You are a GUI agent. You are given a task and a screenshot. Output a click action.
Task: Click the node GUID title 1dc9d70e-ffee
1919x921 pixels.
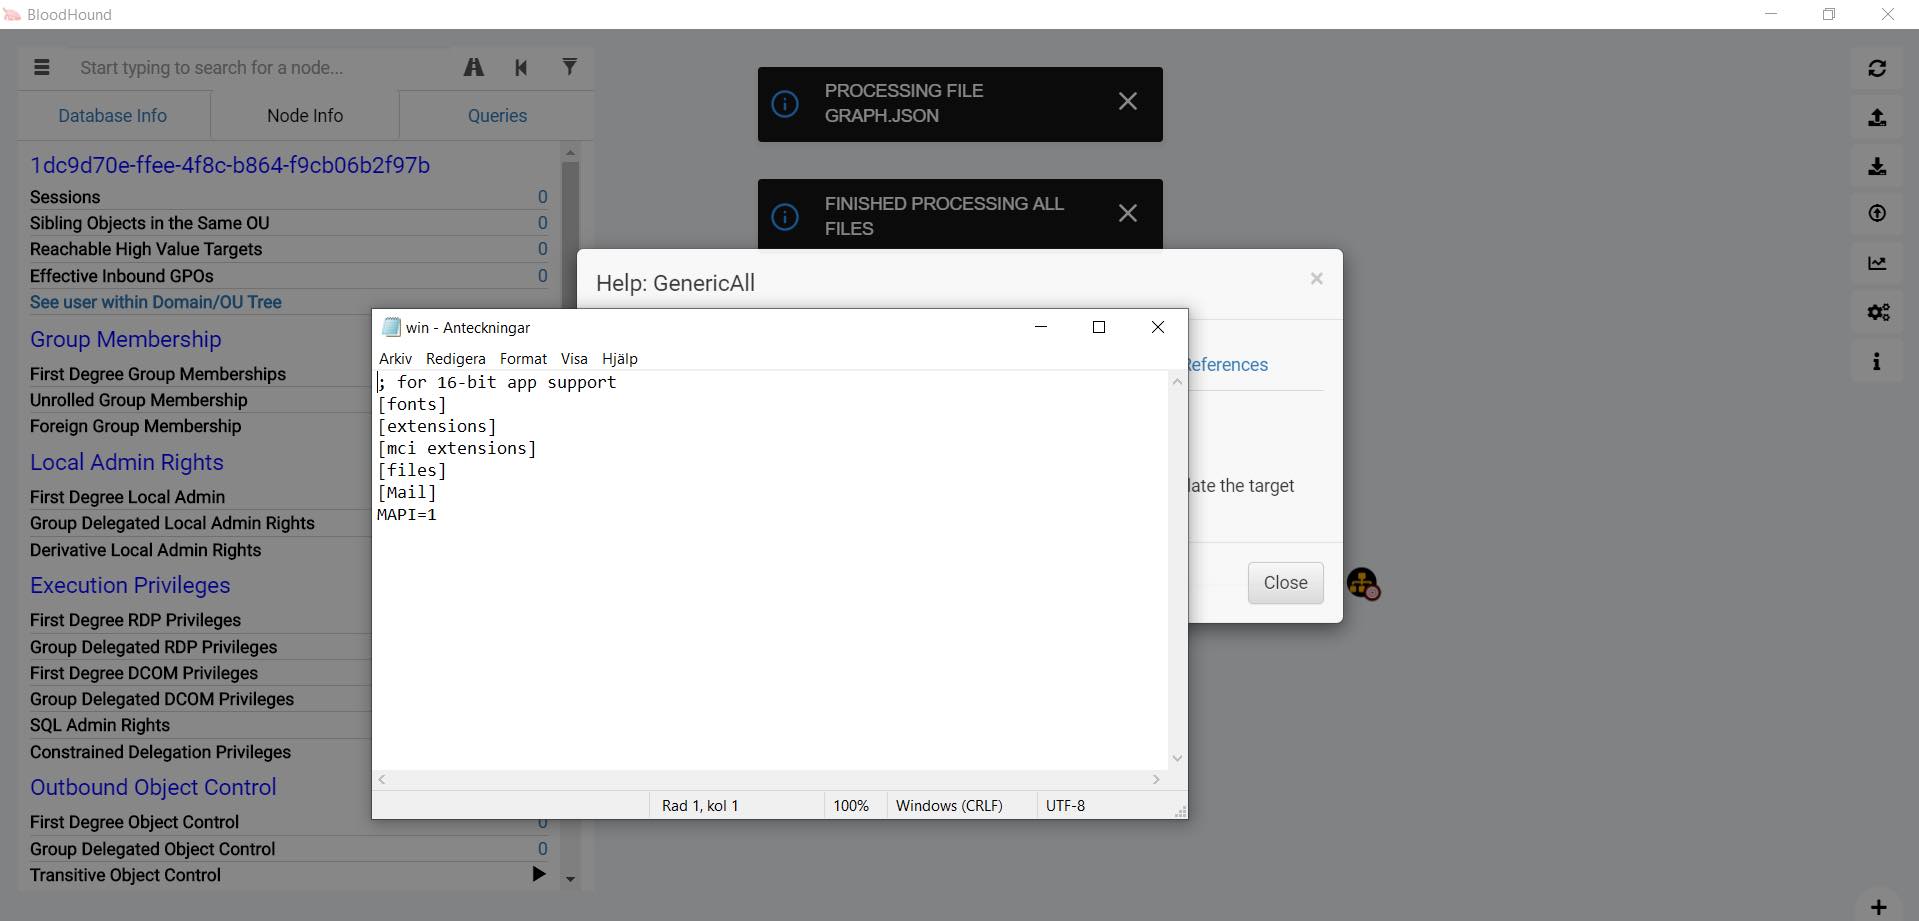[230, 165]
